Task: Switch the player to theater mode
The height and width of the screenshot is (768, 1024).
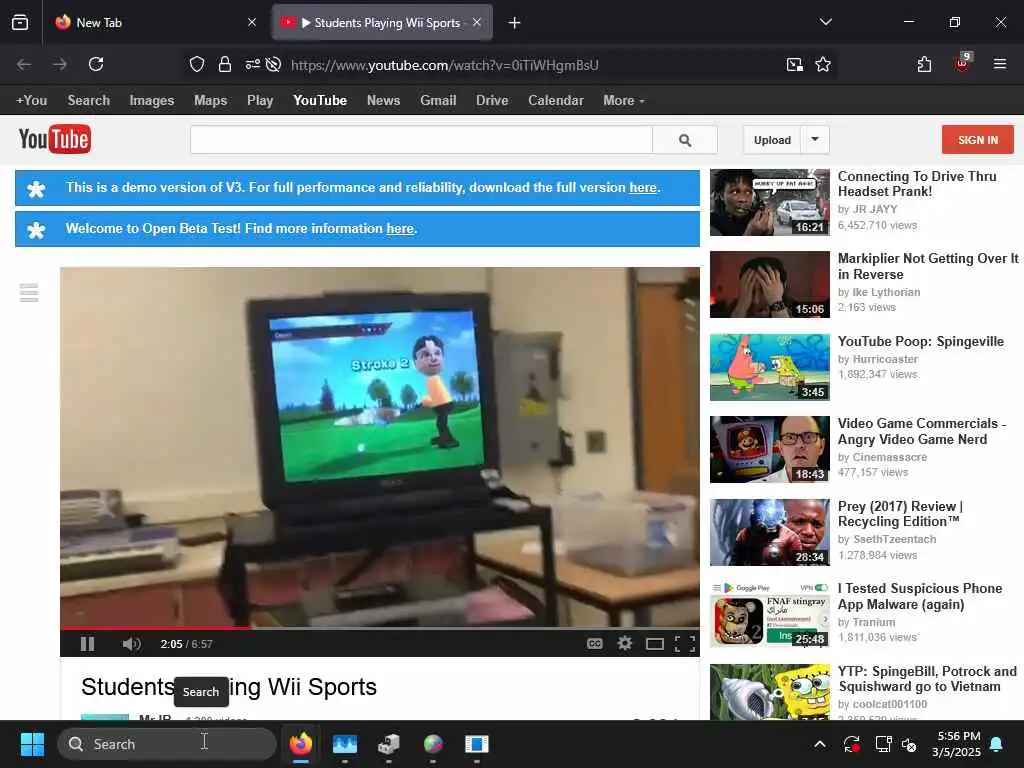Action: [x=654, y=644]
